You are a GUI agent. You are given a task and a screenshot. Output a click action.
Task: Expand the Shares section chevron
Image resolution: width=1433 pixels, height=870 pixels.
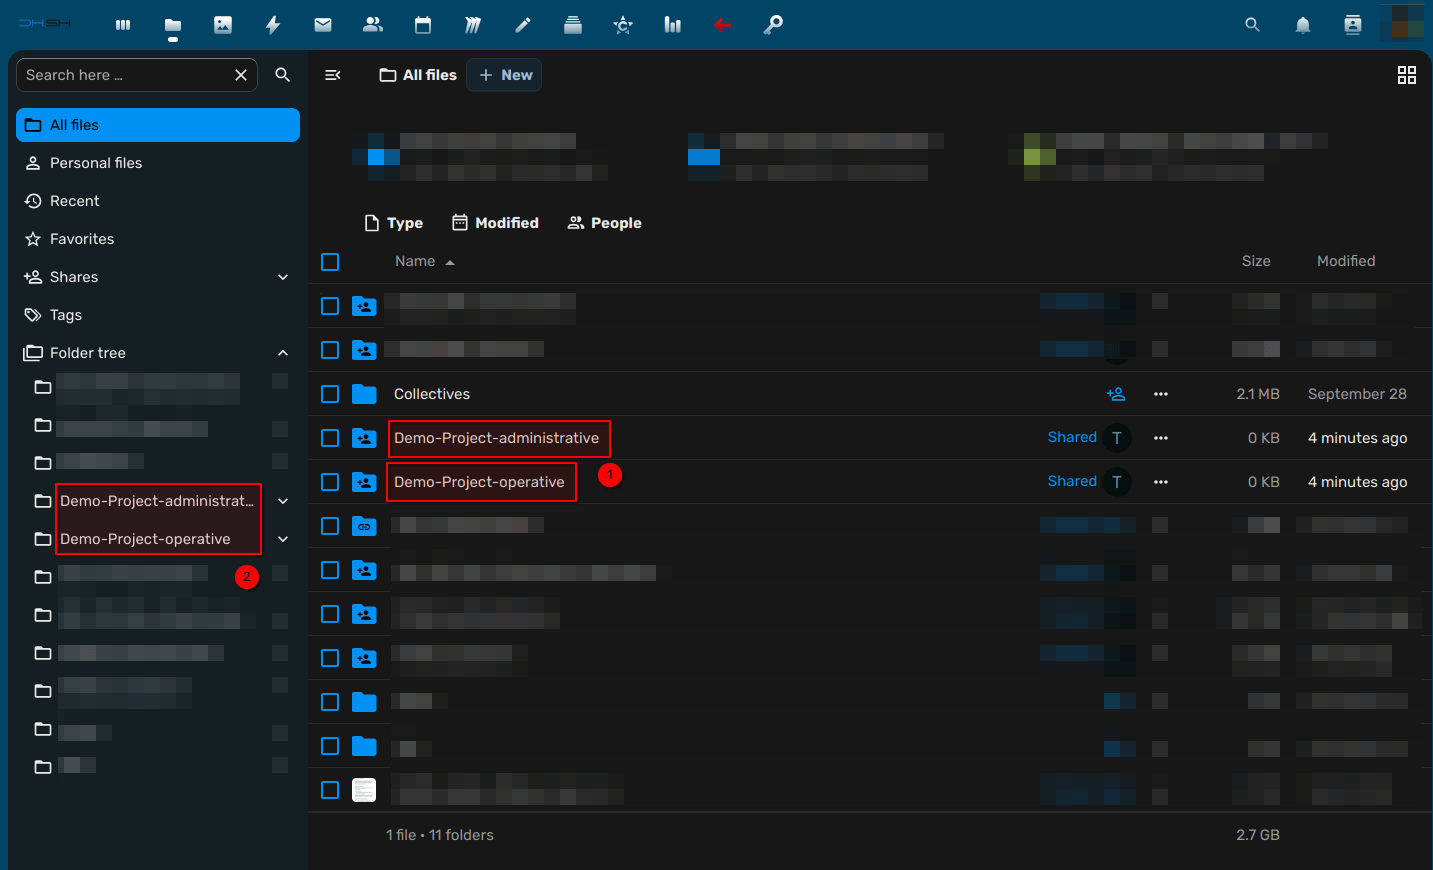283,277
